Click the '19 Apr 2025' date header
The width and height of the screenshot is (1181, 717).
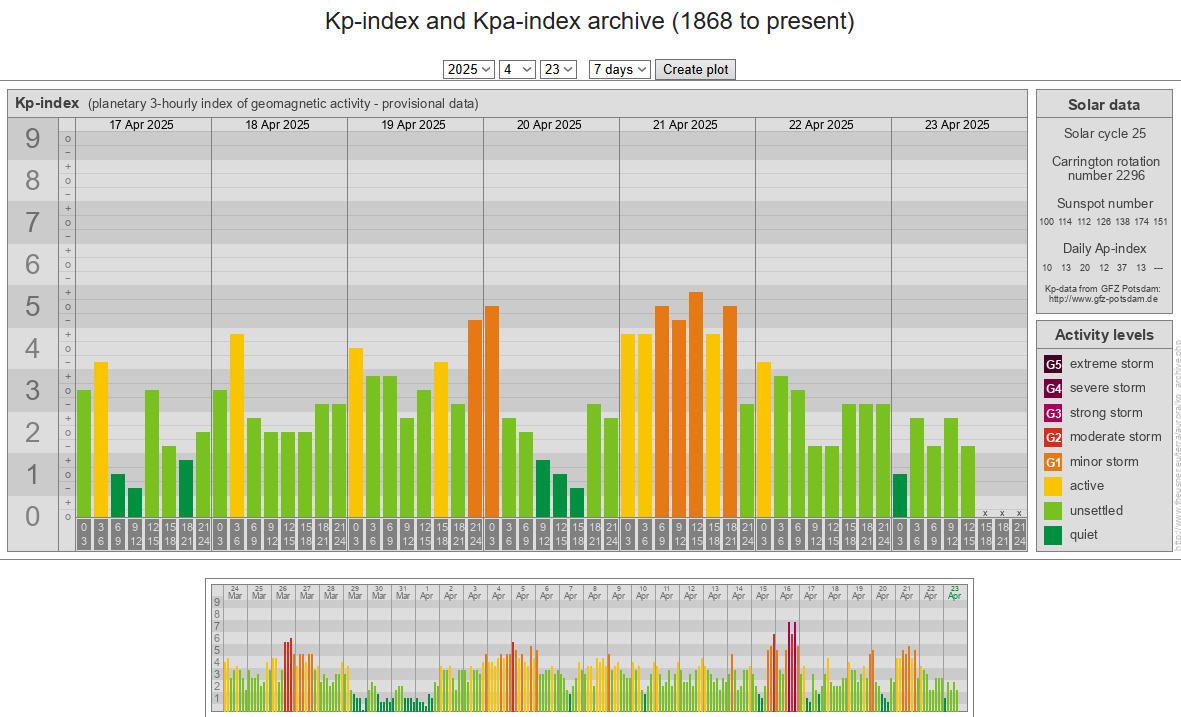414,125
